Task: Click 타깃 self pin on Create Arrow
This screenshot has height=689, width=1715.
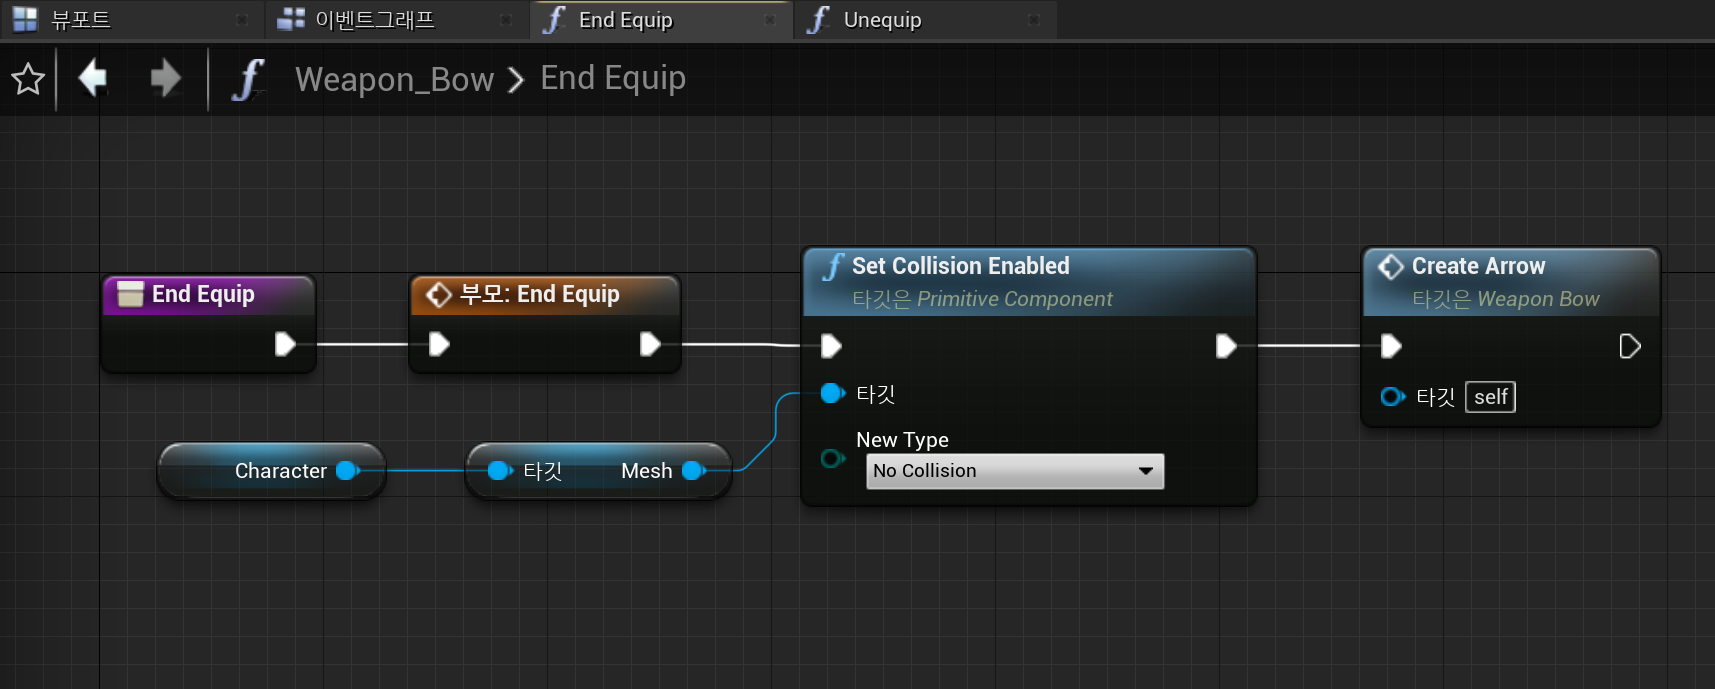Action: 1392,397
